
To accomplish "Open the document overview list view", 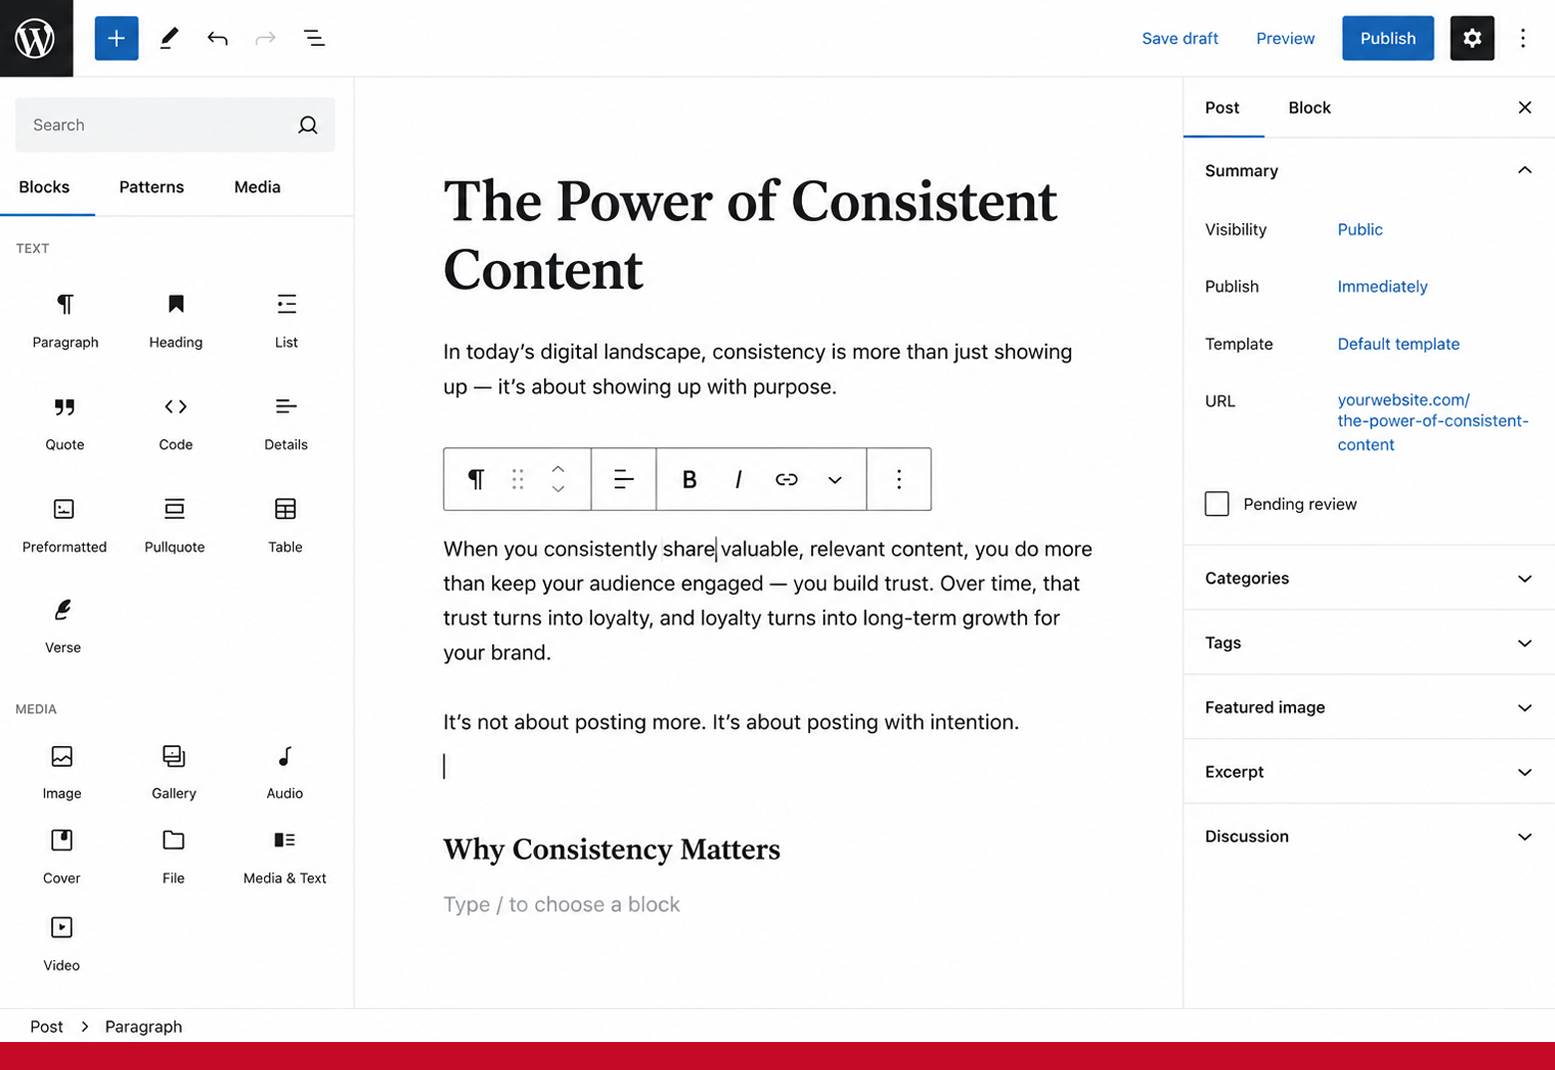I will pos(314,38).
